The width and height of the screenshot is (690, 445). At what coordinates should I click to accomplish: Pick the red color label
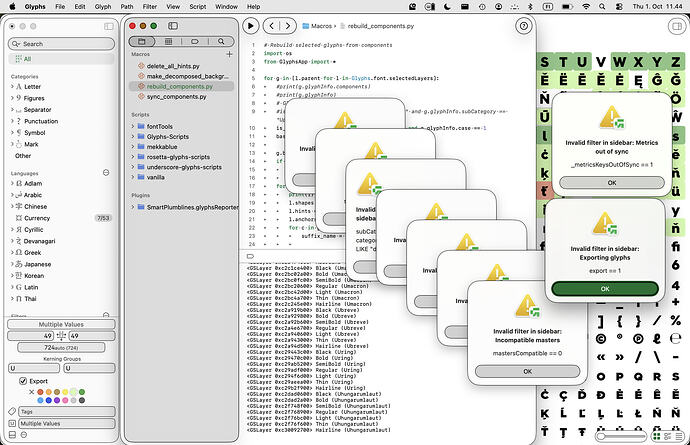[40, 392]
